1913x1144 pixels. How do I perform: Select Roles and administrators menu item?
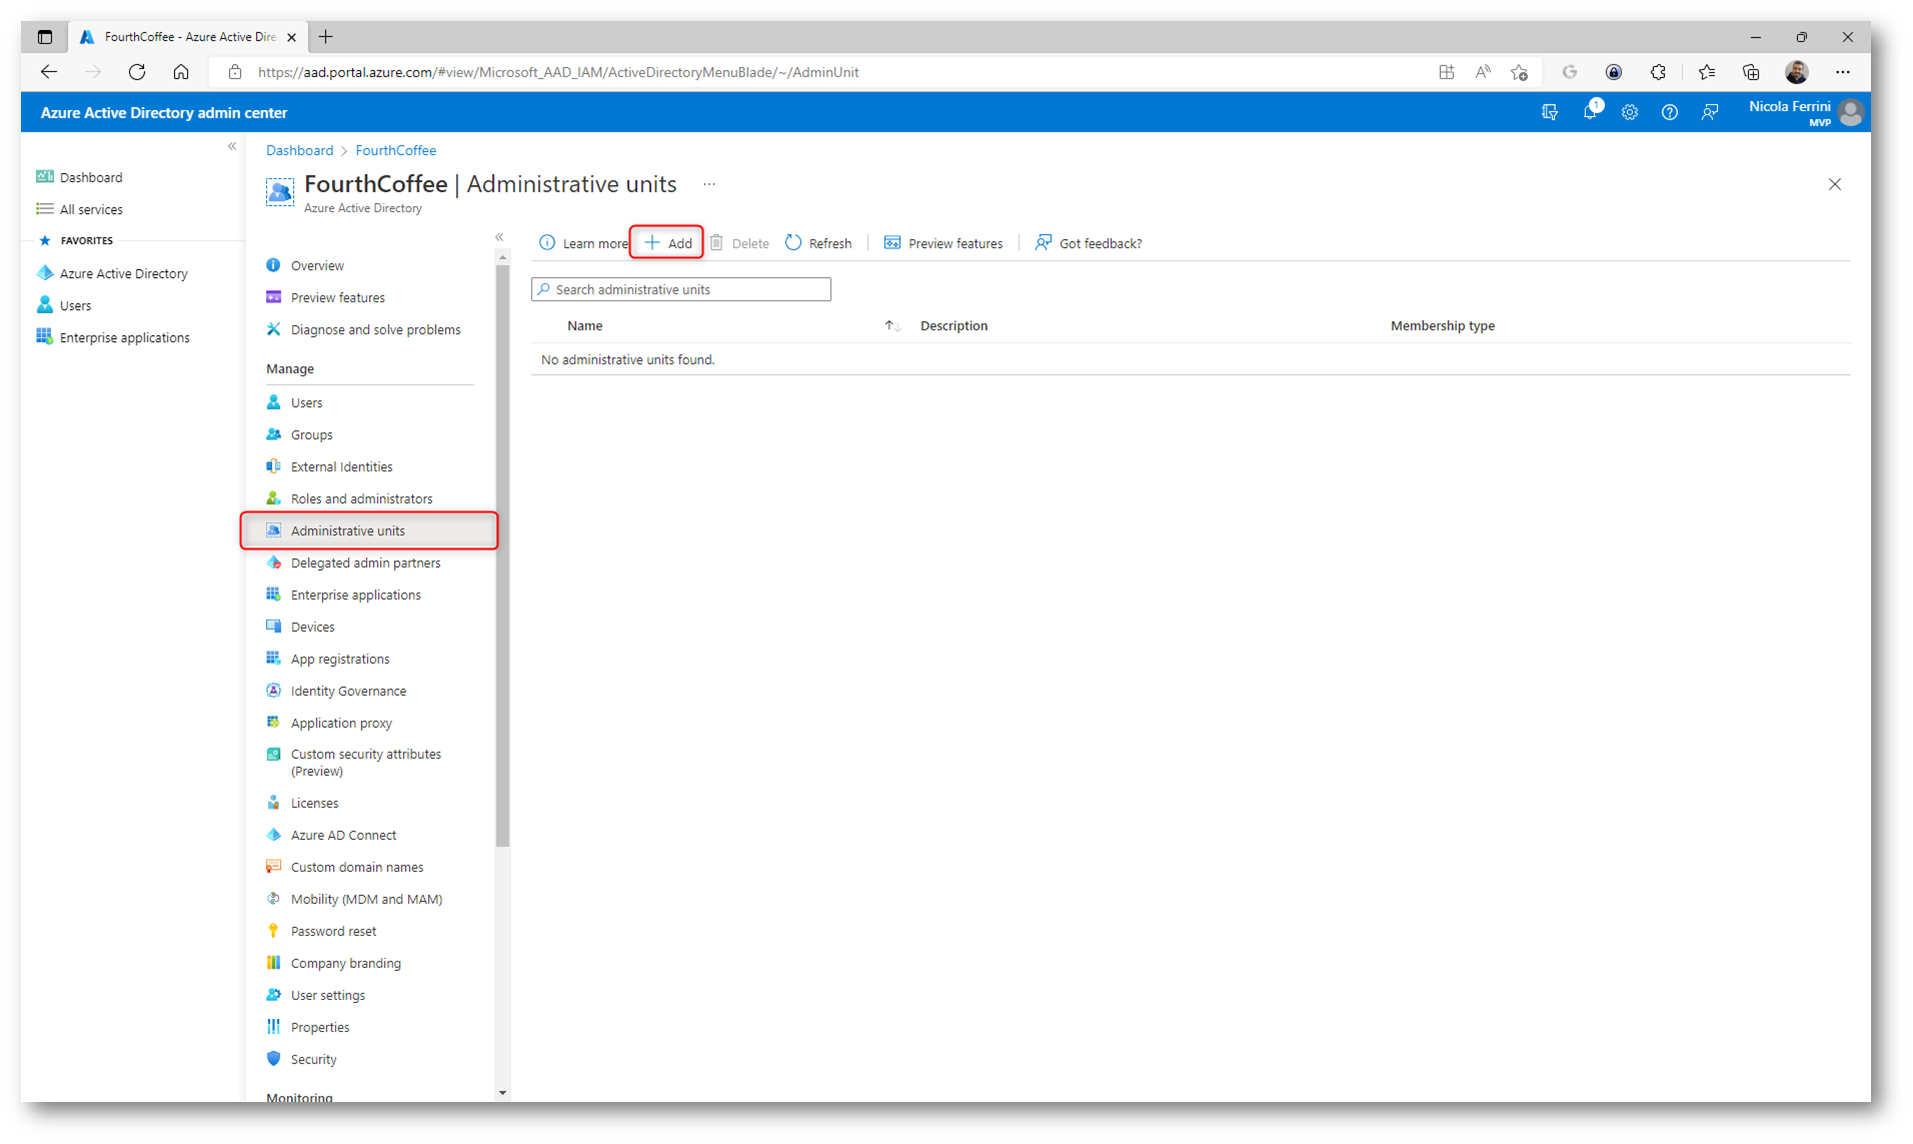coord(361,499)
